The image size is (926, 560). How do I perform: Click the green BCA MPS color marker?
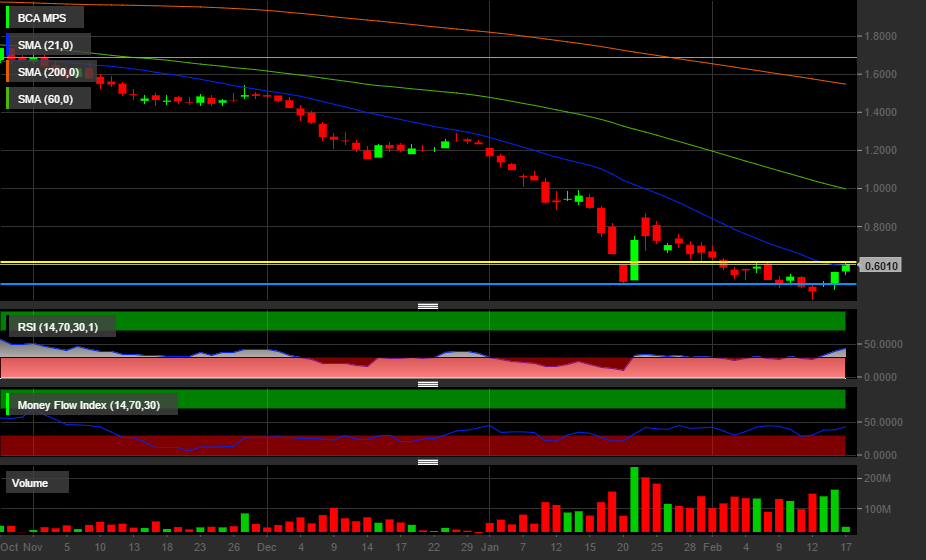(x=7, y=18)
